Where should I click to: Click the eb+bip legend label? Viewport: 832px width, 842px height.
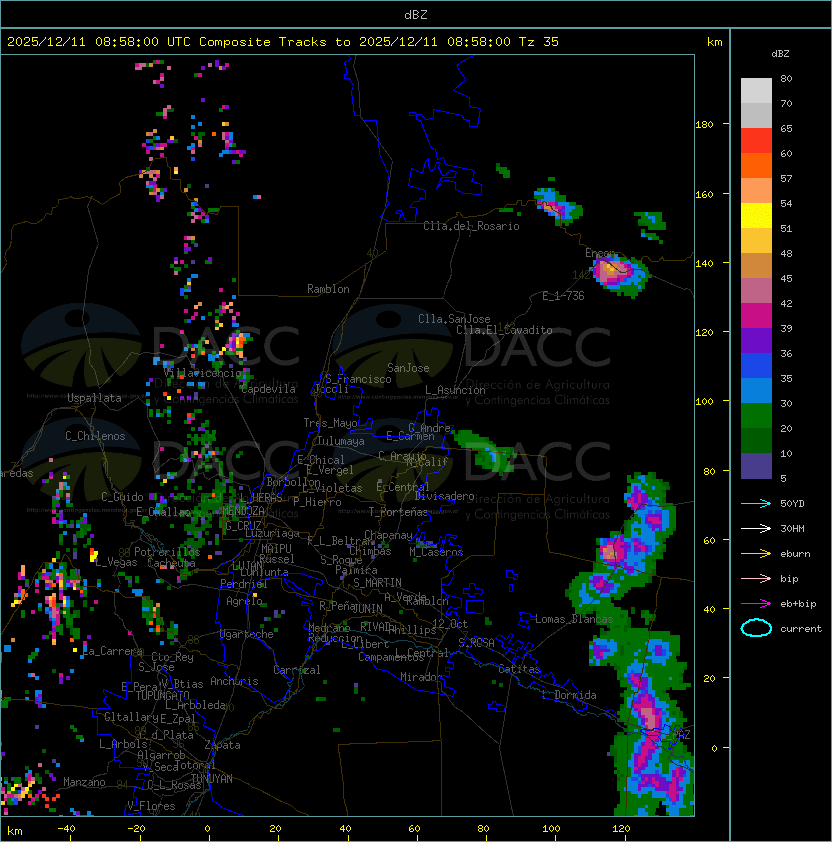click(x=798, y=604)
